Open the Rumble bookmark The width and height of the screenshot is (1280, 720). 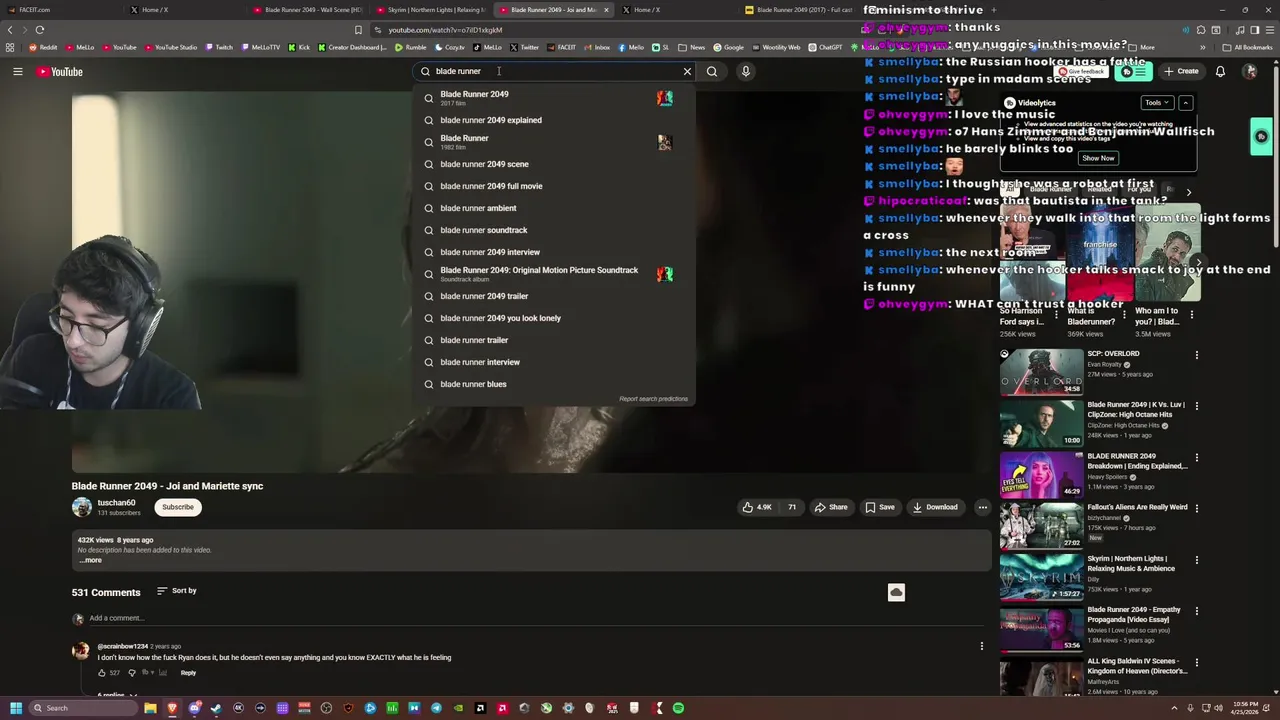coord(411,47)
